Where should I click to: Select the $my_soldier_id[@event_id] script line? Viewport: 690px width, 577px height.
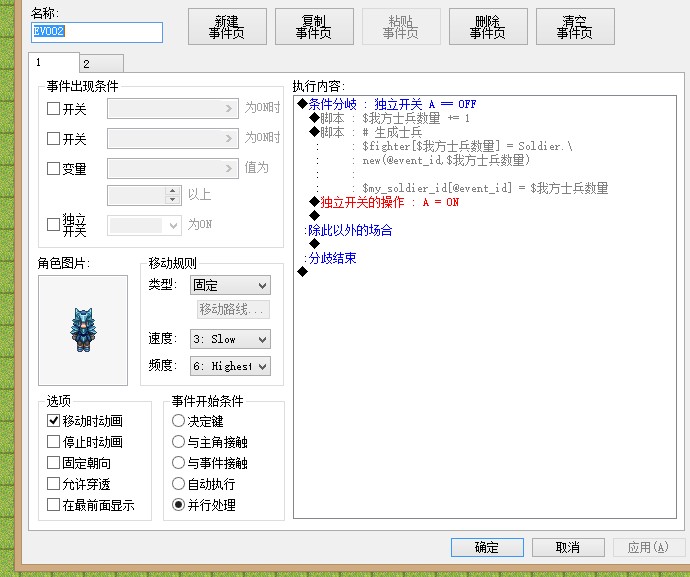click(485, 188)
